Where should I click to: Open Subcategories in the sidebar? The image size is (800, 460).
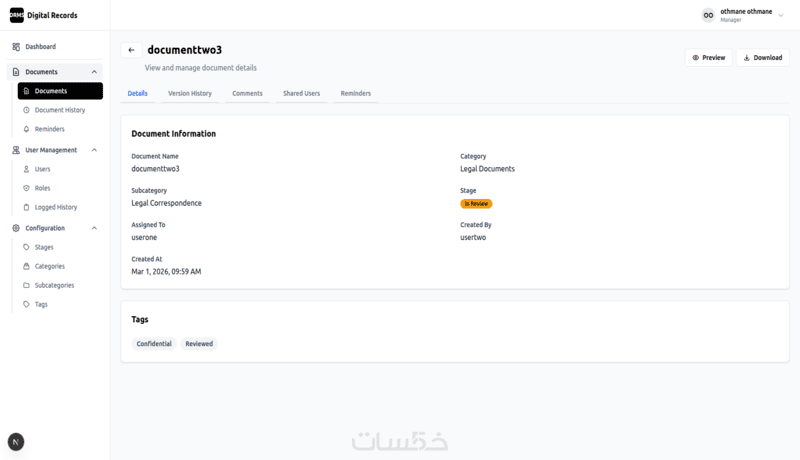tap(54, 285)
